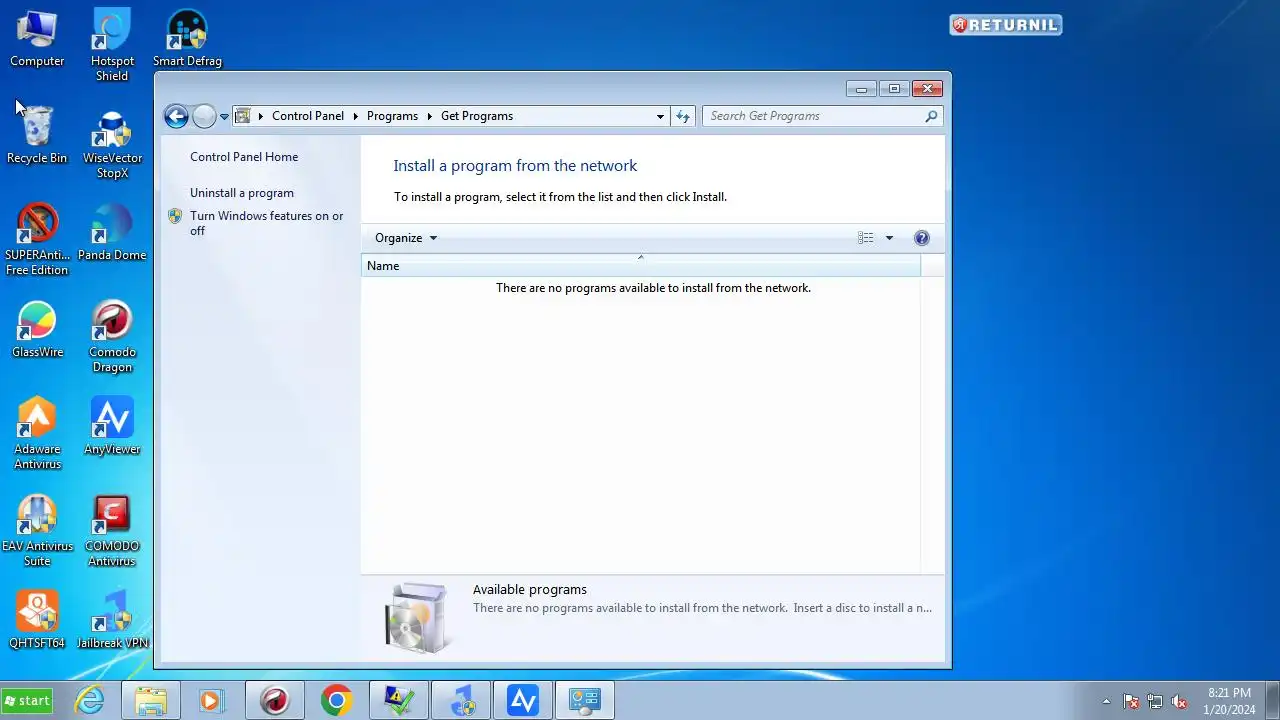Sort by the Name column header
1280x720 pixels.
[640, 266]
